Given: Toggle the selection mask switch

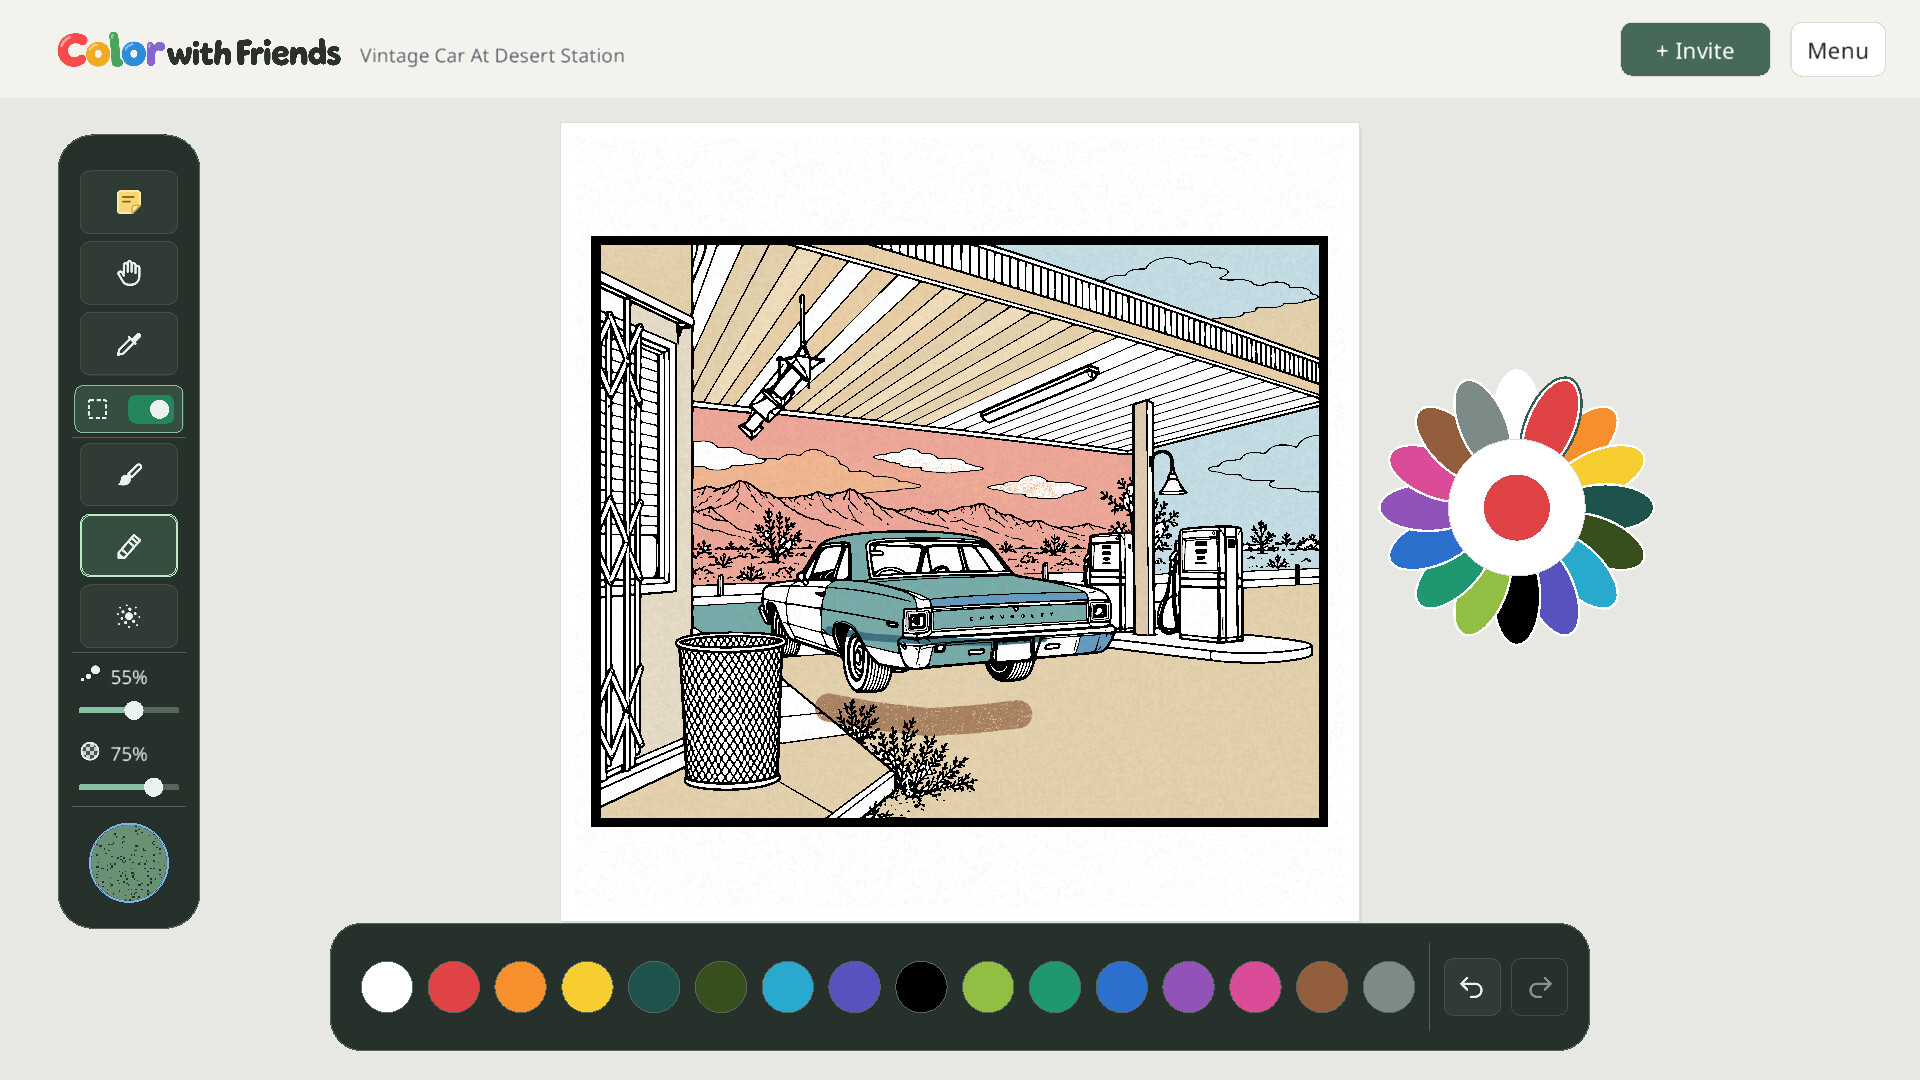Looking at the screenshot, I should pyautogui.click(x=151, y=409).
